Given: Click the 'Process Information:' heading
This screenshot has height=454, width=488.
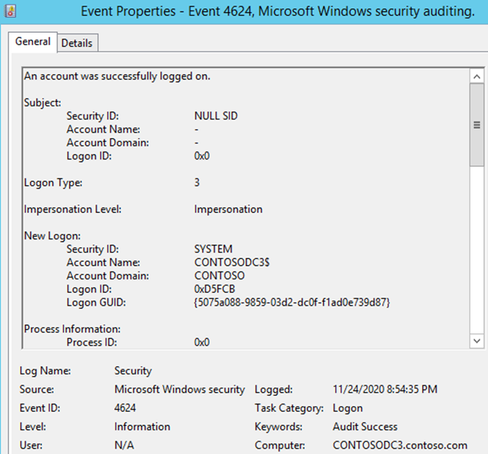Looking at the screenshot, I should (72, 329).
